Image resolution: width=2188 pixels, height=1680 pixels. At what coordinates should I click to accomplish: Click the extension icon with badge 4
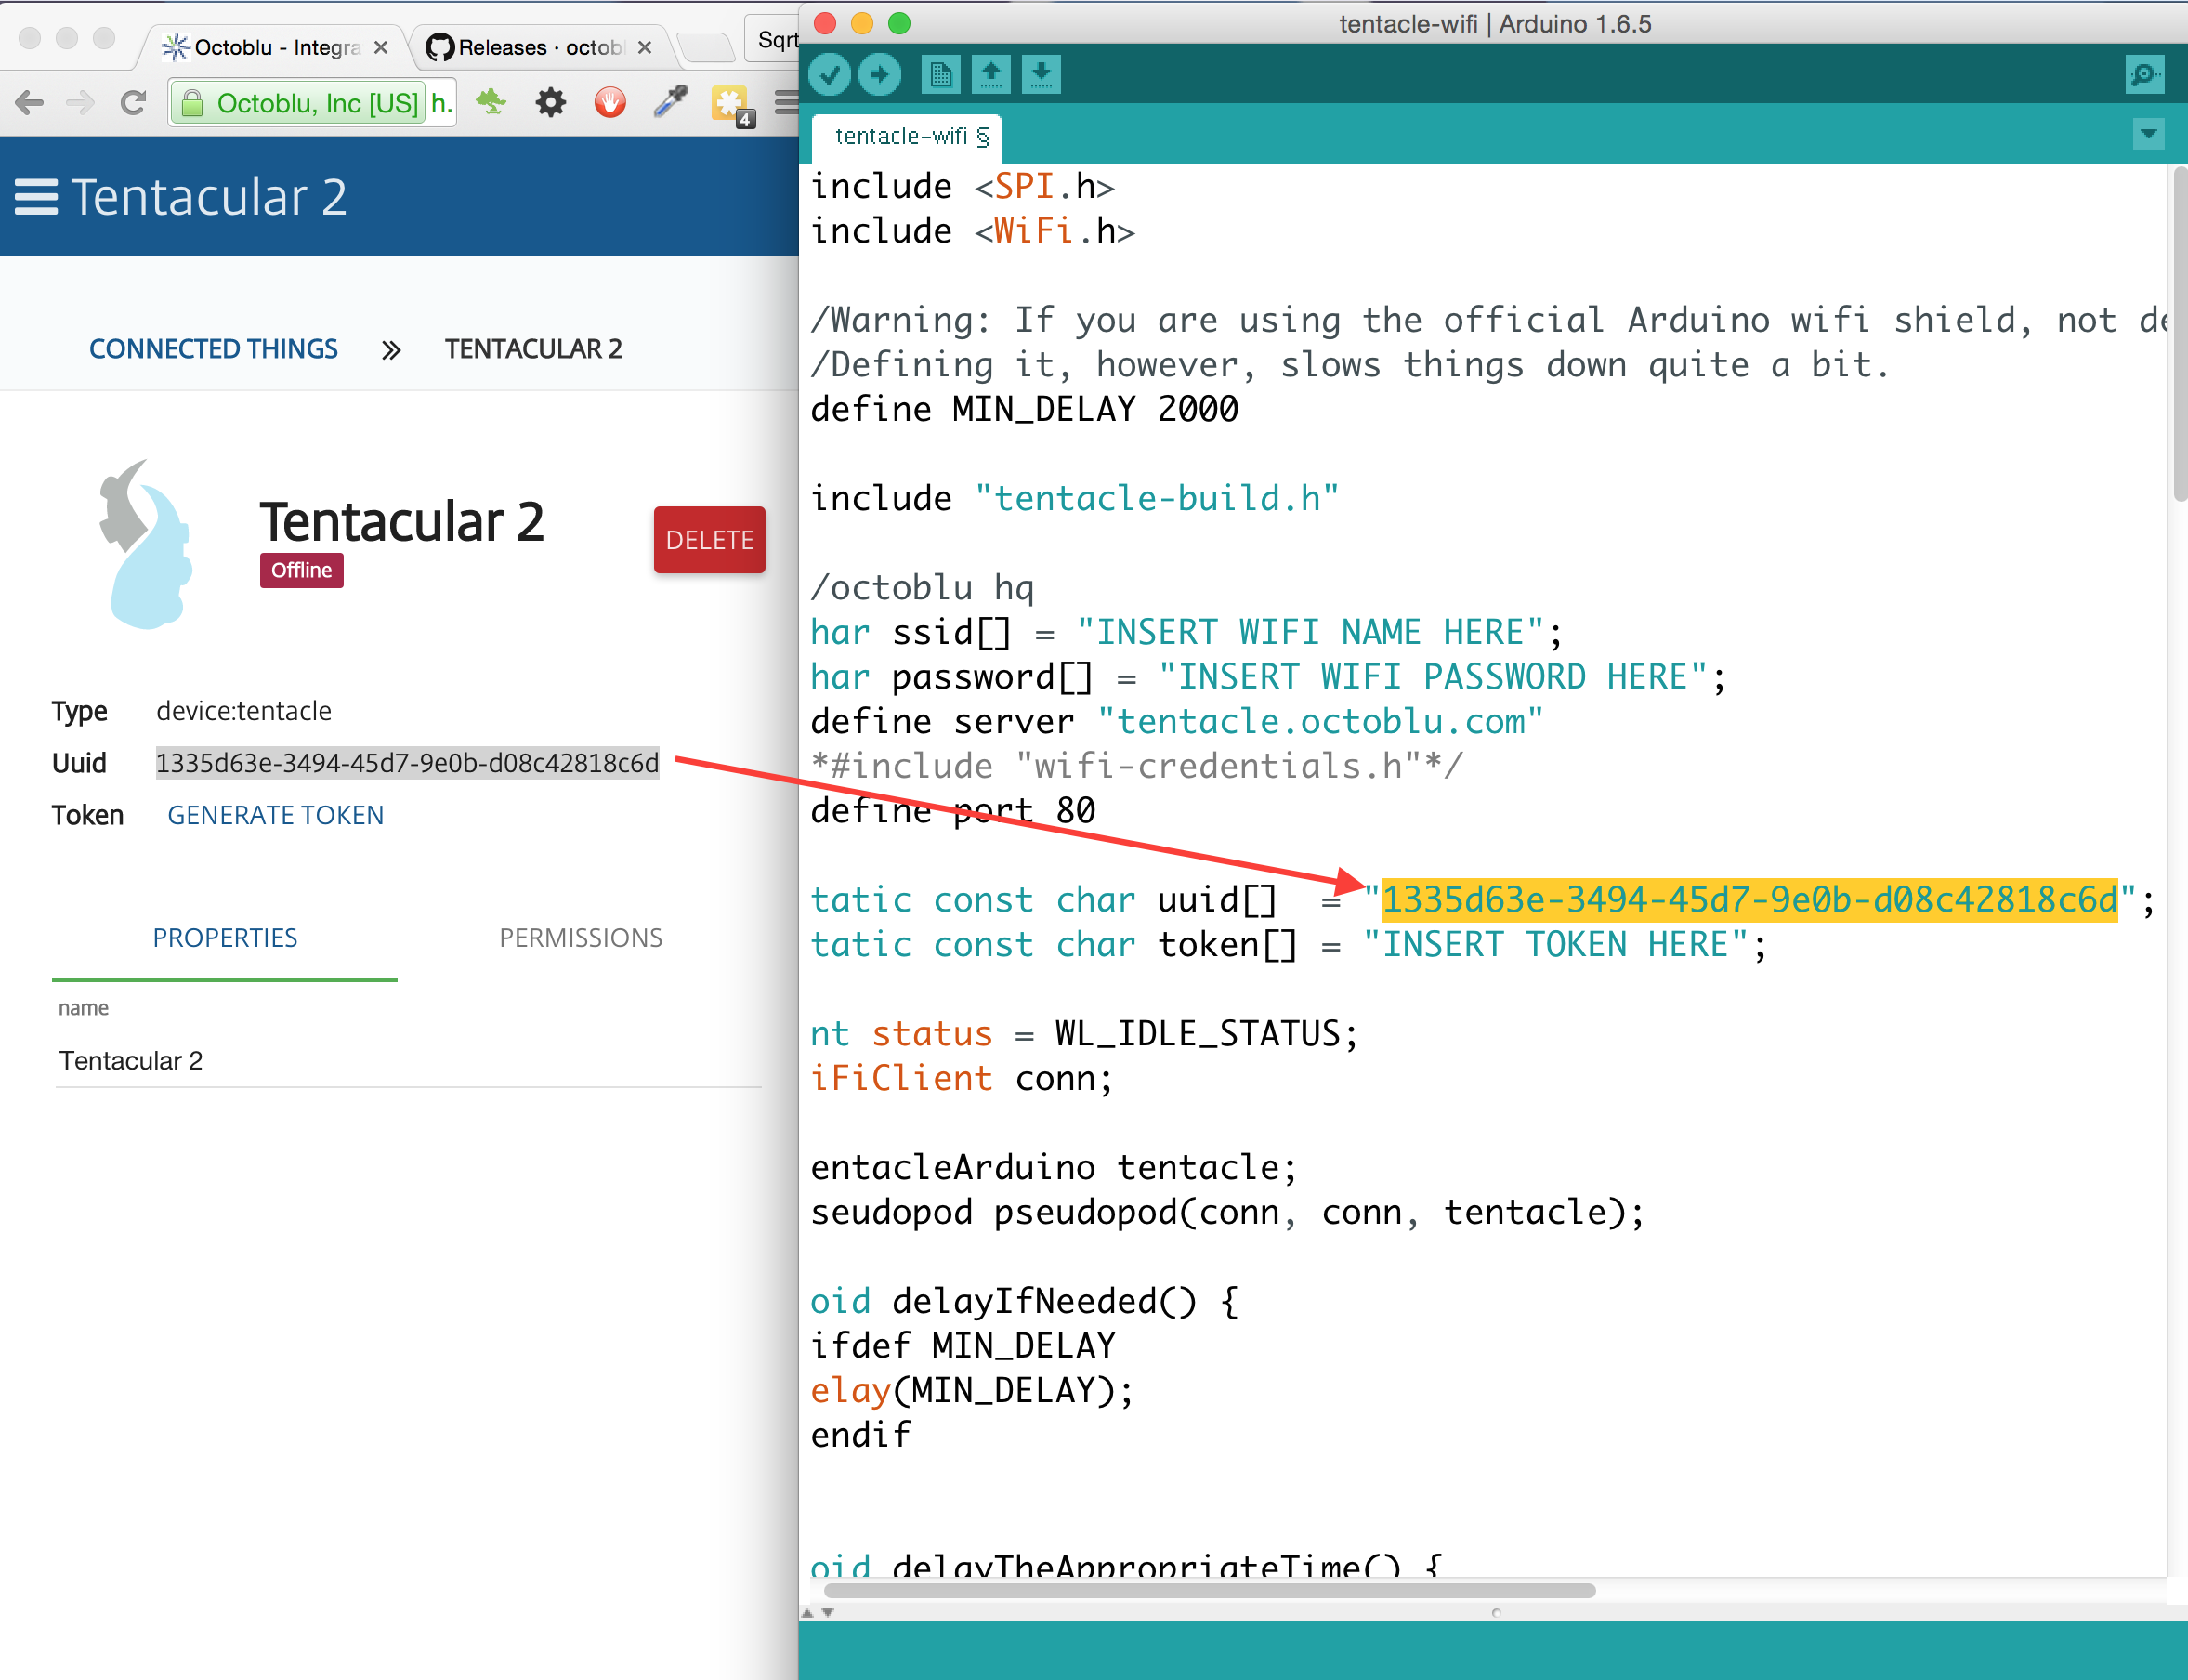click(729, 102)
